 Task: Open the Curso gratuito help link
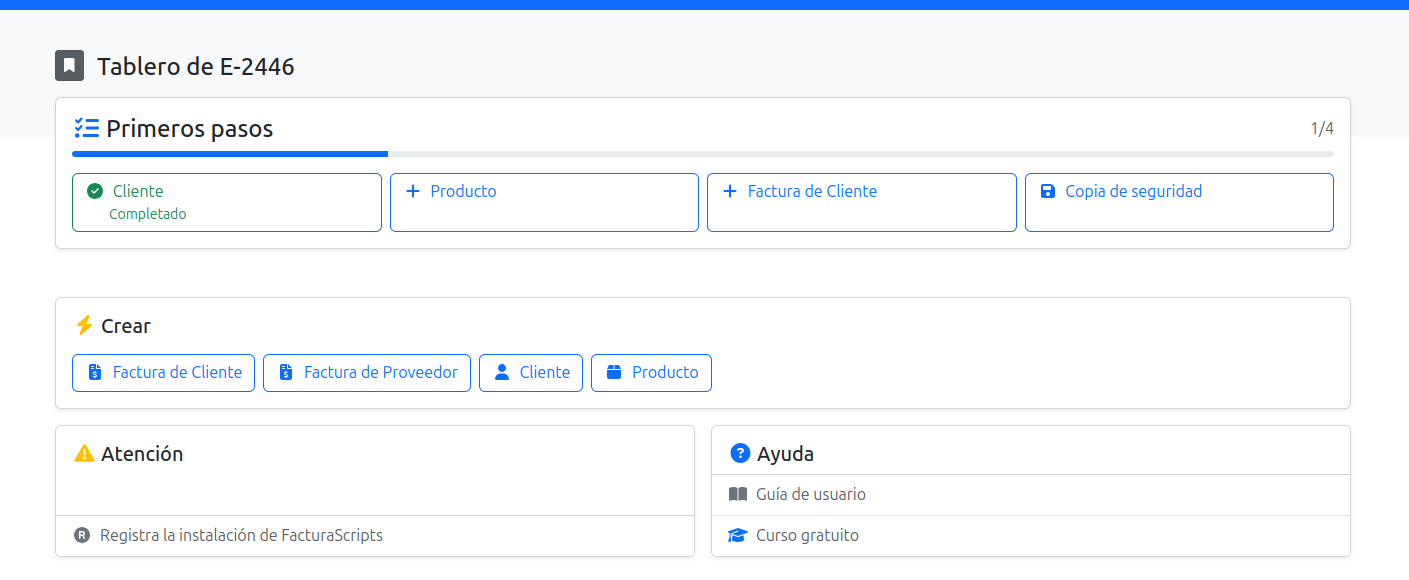[1031, 535]
